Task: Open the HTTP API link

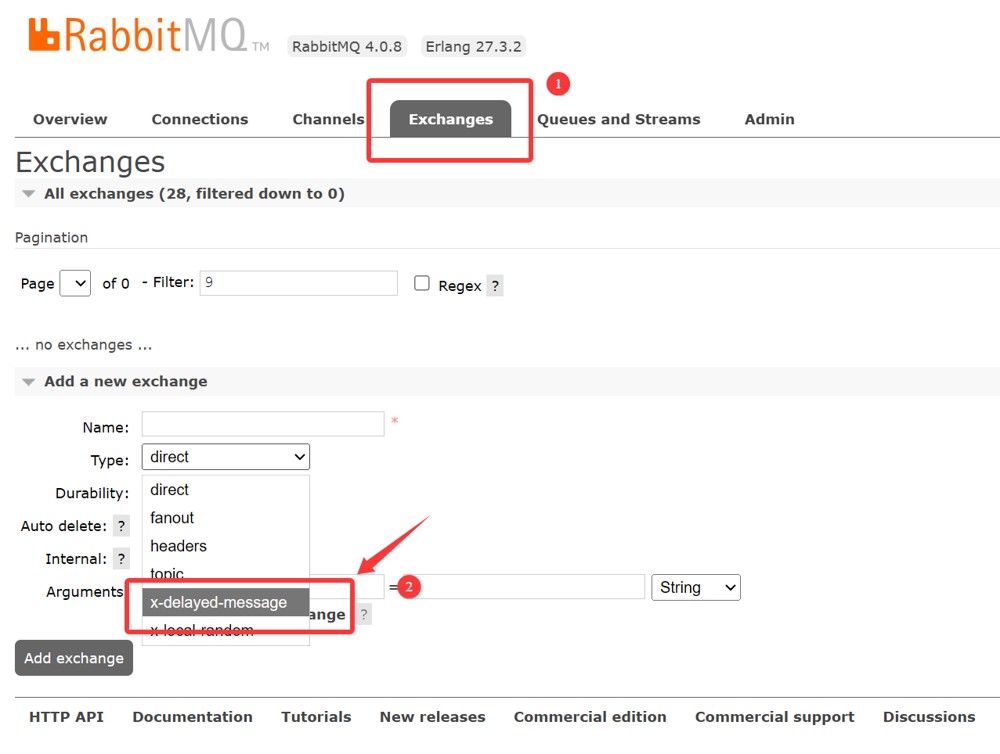Action: [66, 717]
